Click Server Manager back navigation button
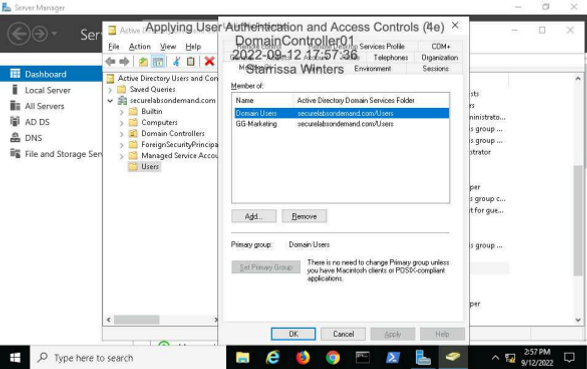Image resolution: width=587 pixels, height=369 pixels. coord(18,34)
